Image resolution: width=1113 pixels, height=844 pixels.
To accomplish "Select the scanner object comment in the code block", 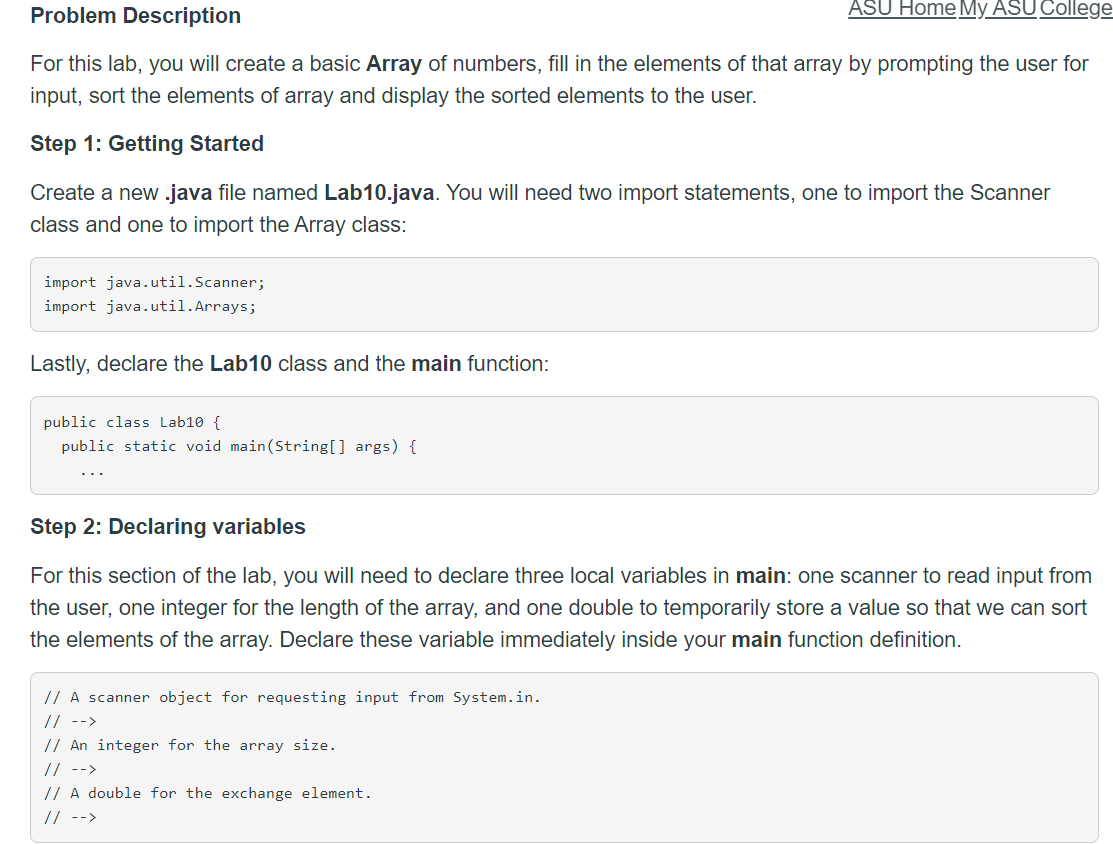I will [291, 697].
